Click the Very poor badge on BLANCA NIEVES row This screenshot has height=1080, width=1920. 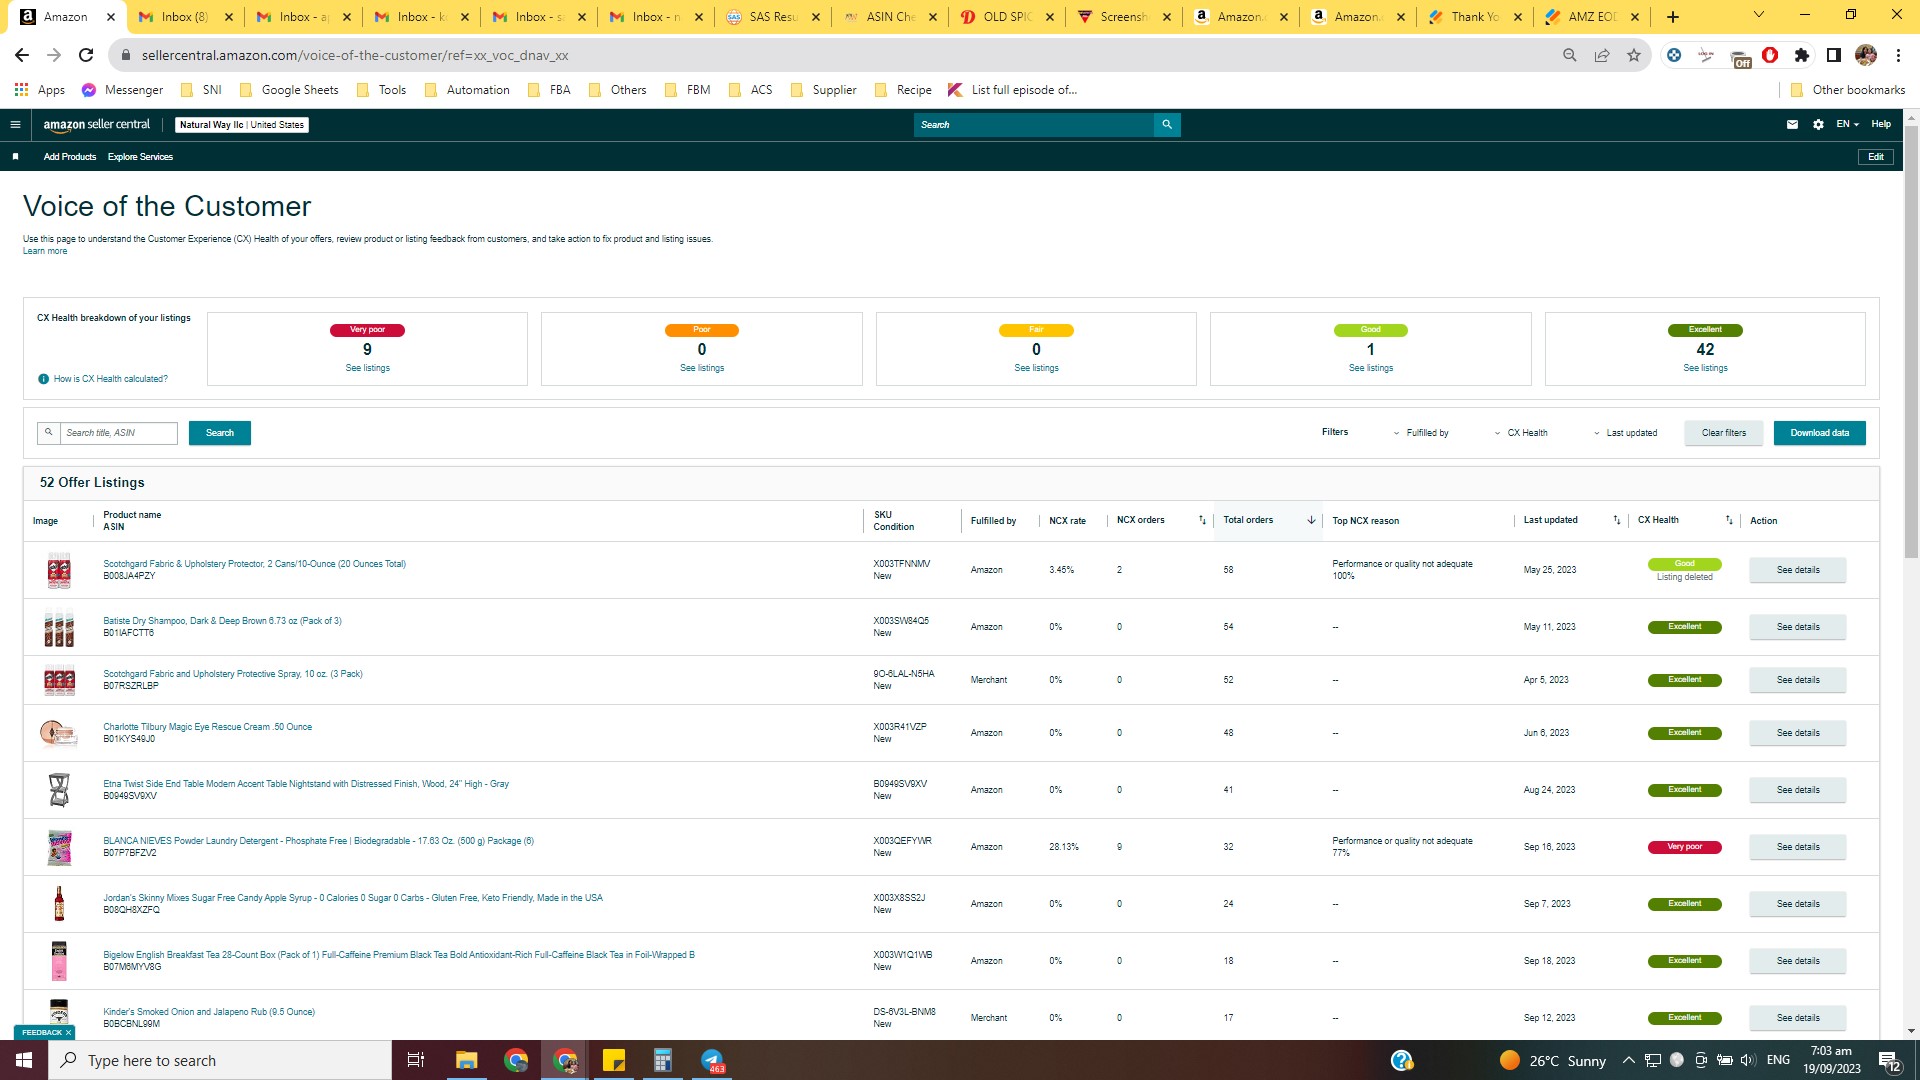click(x=1684, y=847)
